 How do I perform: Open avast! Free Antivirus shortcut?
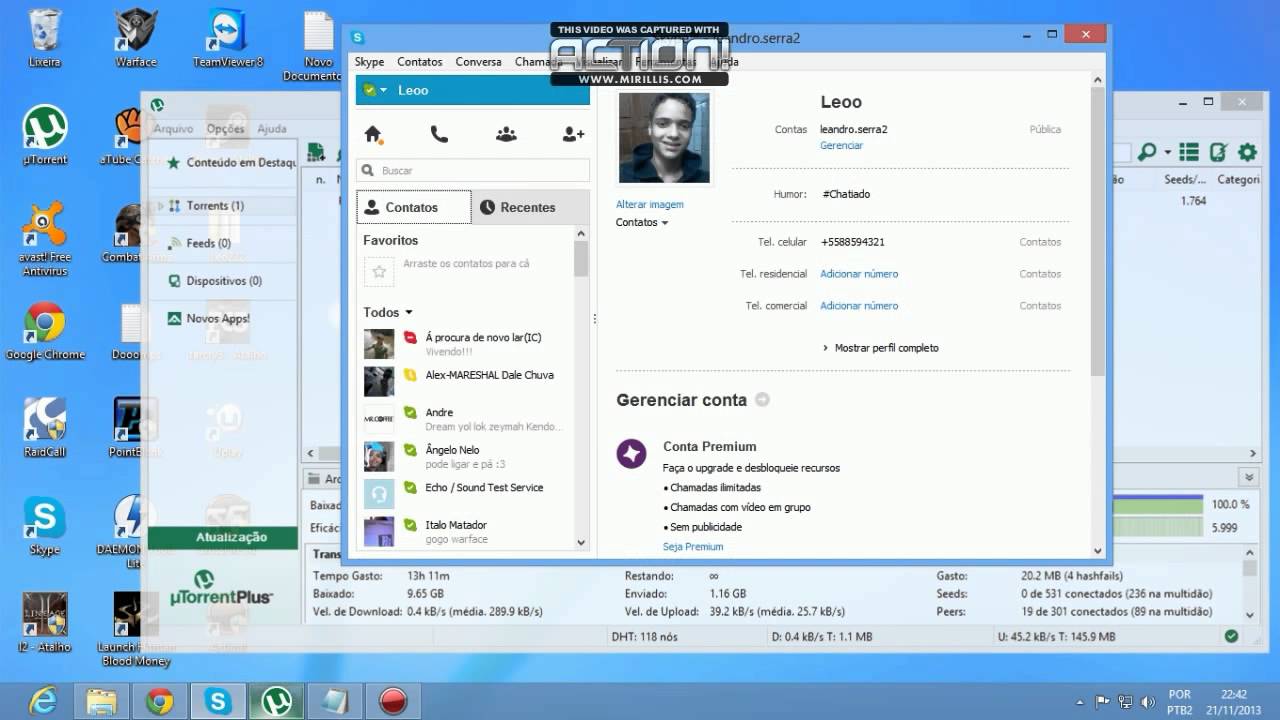point(44,239)
